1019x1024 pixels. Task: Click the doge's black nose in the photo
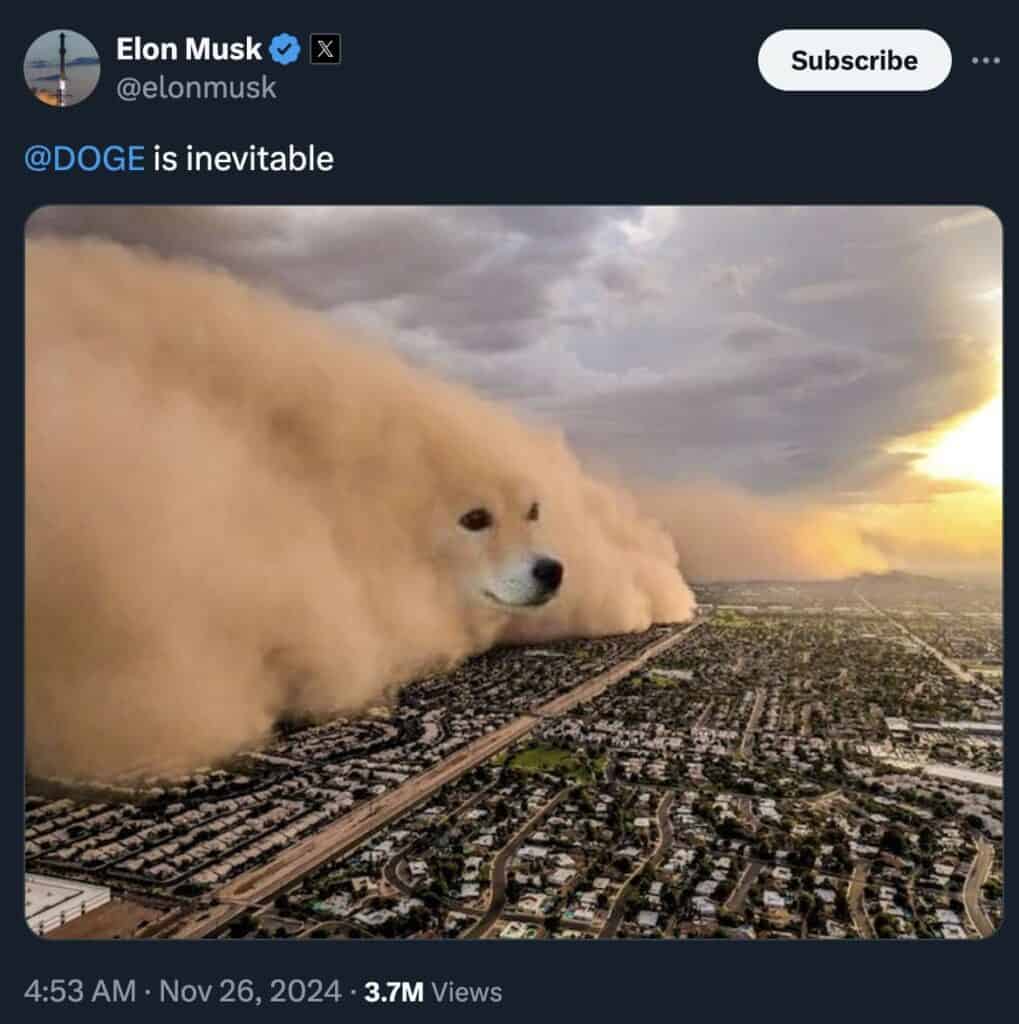coord(547,573)
